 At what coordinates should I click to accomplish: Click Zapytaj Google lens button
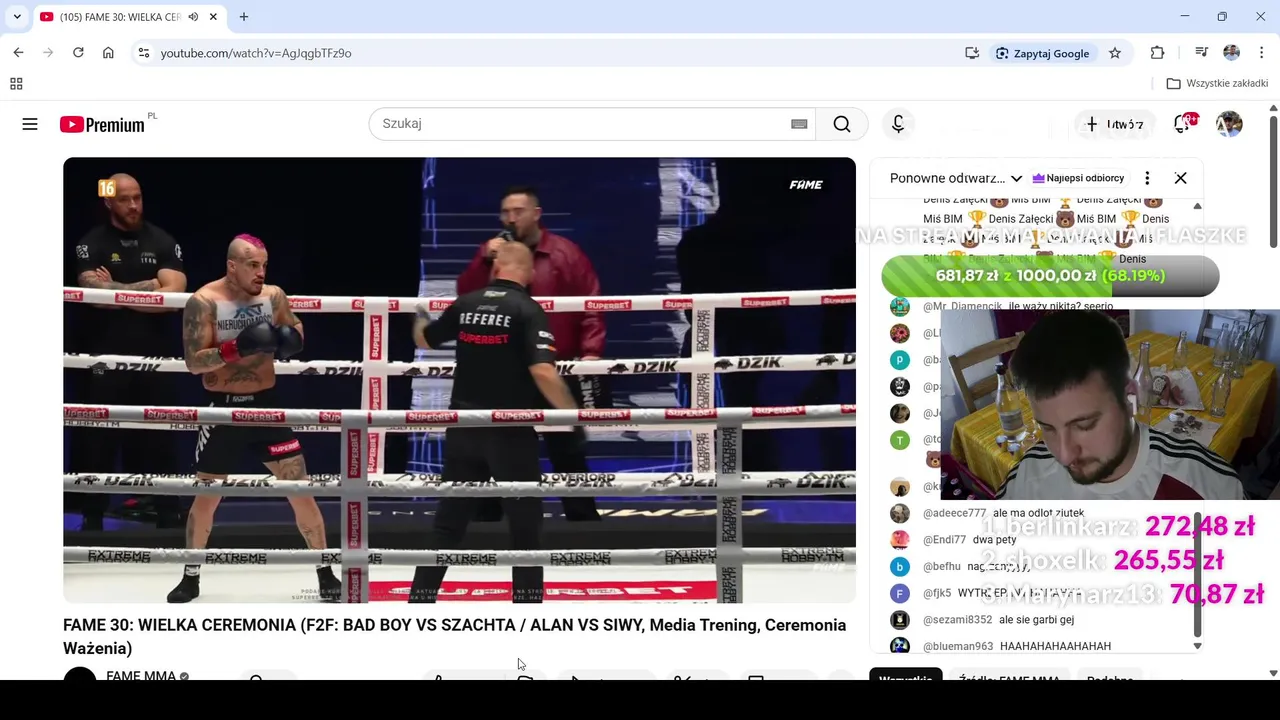coord(1043,53)
